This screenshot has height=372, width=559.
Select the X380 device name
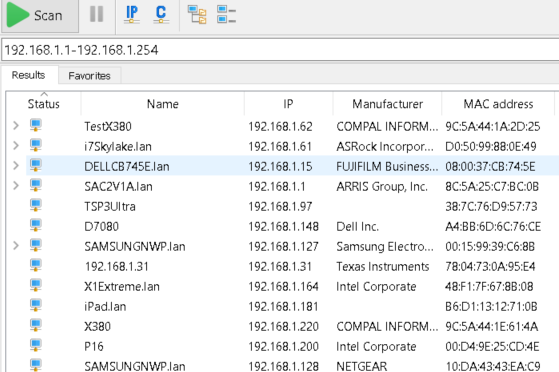[x=97, y=326]
